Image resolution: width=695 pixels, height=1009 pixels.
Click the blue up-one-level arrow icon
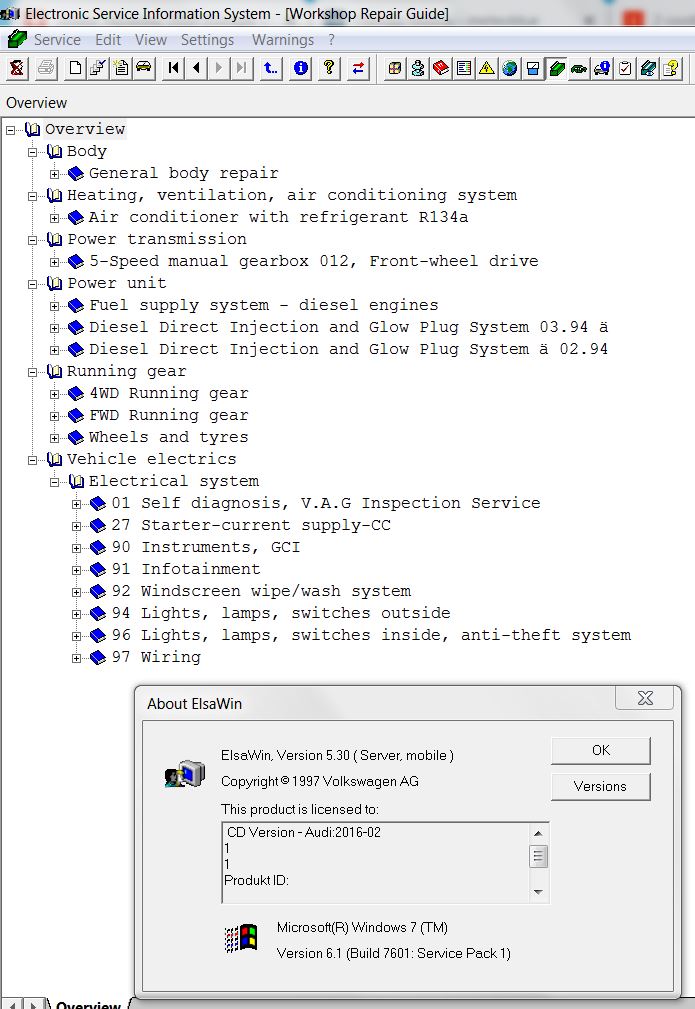coord(271,68)
